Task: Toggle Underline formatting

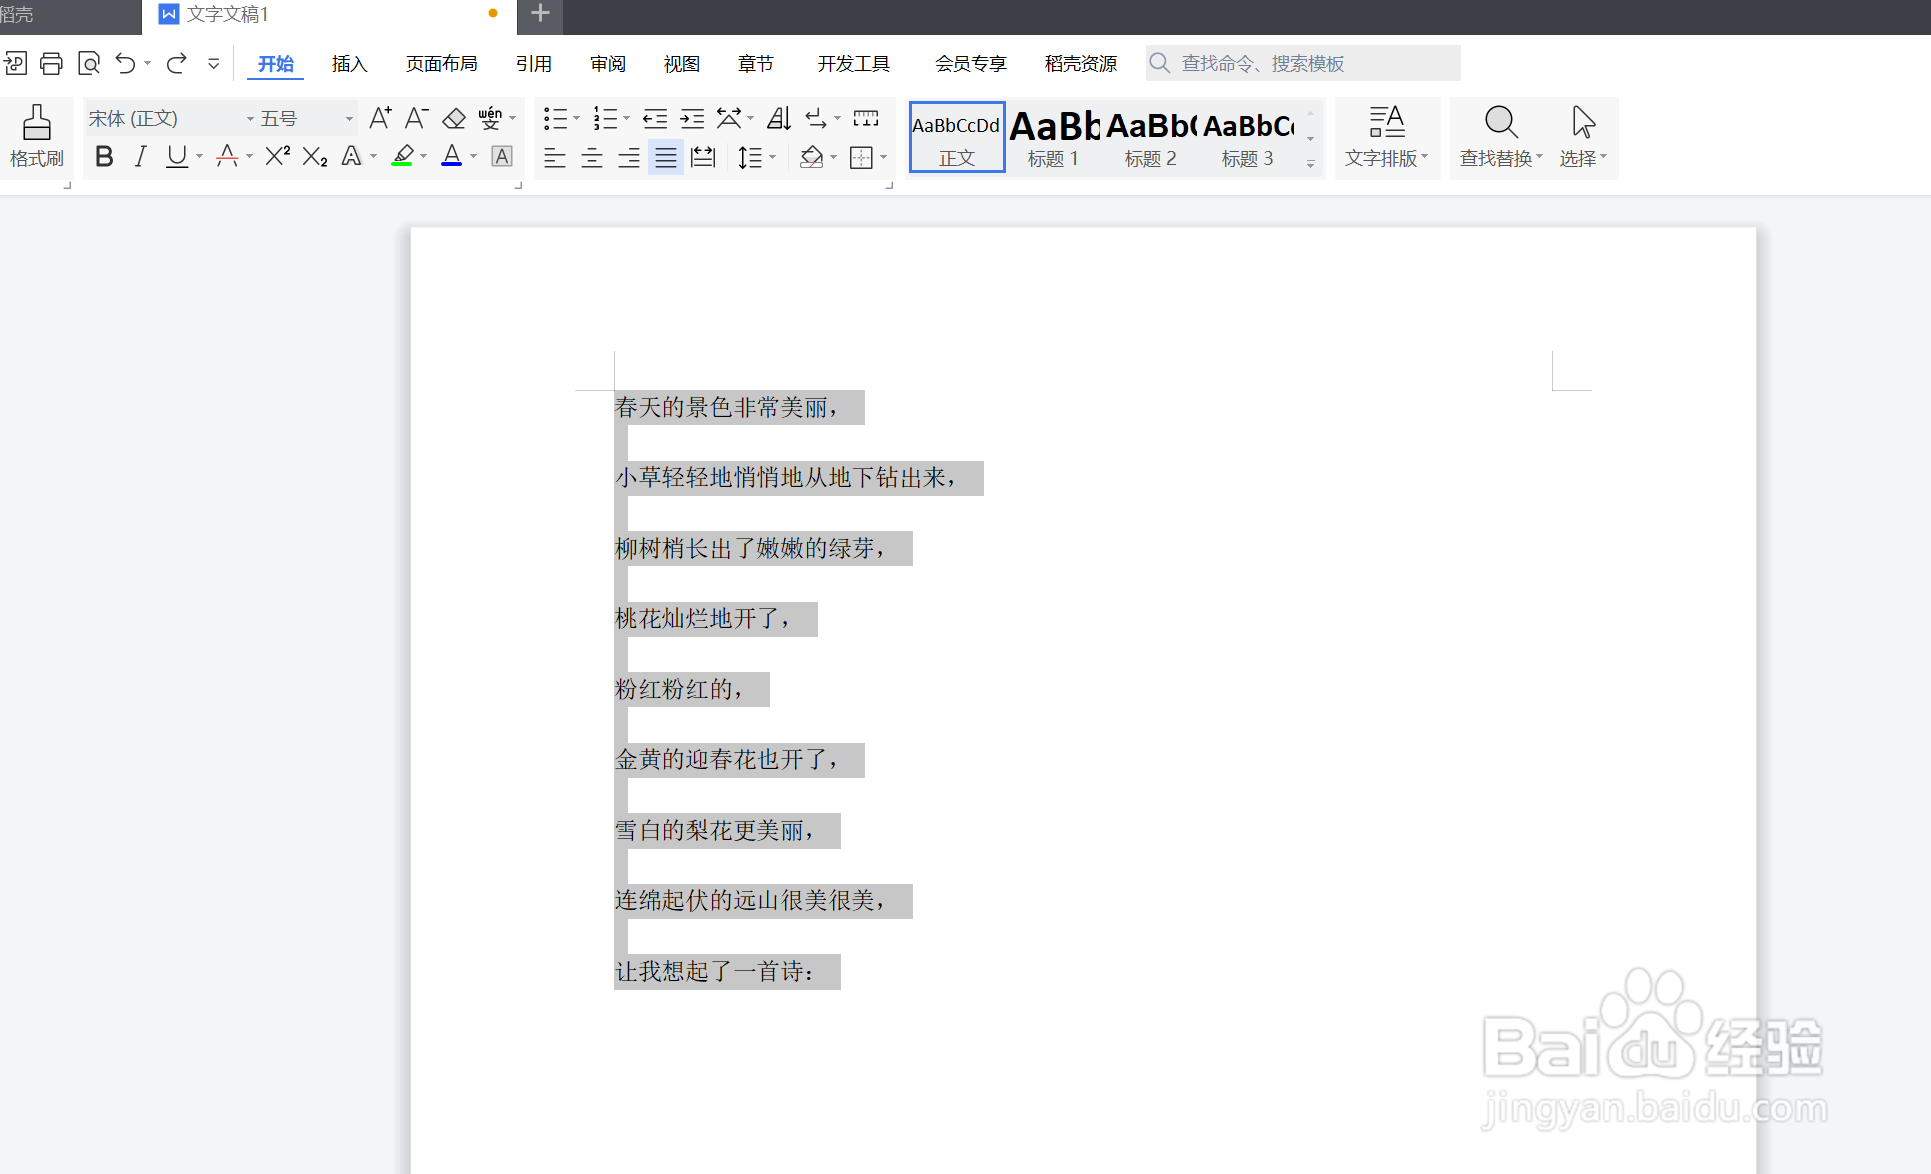Action: coord(177,156)
